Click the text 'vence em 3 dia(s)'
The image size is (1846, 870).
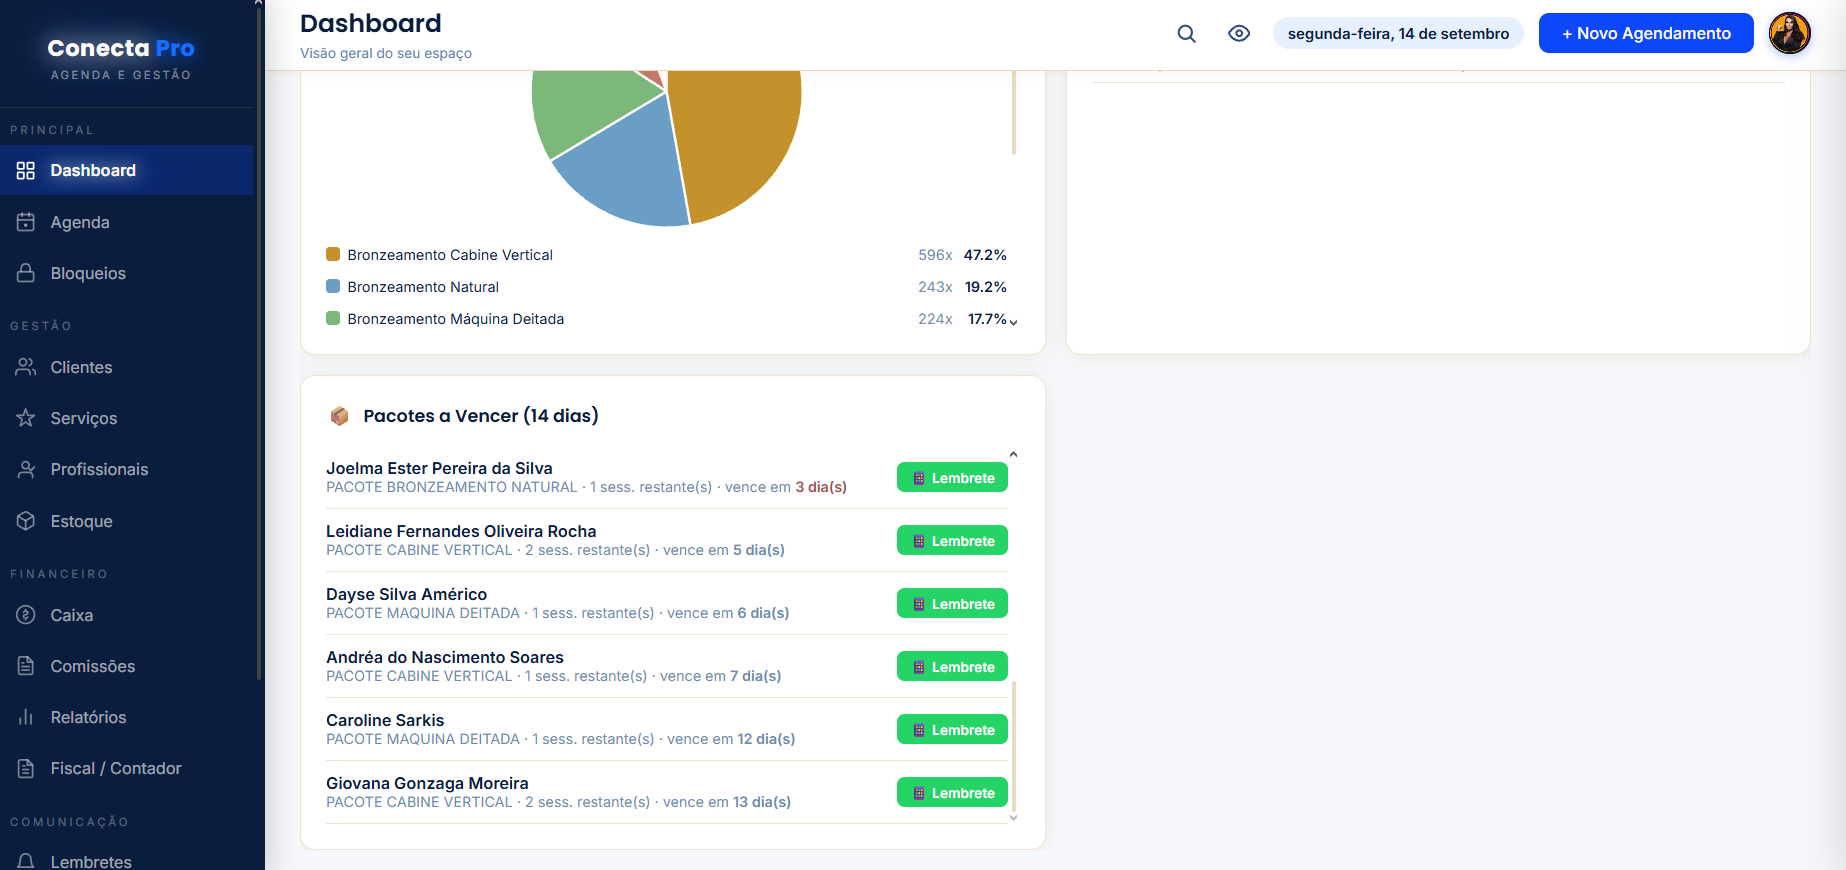786,487
